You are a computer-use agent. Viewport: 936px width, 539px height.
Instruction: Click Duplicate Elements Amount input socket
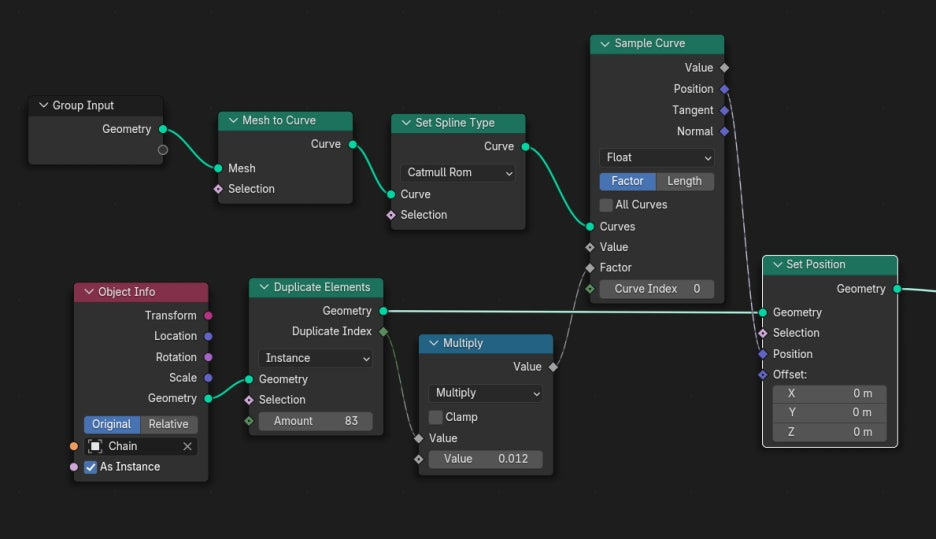250,421
